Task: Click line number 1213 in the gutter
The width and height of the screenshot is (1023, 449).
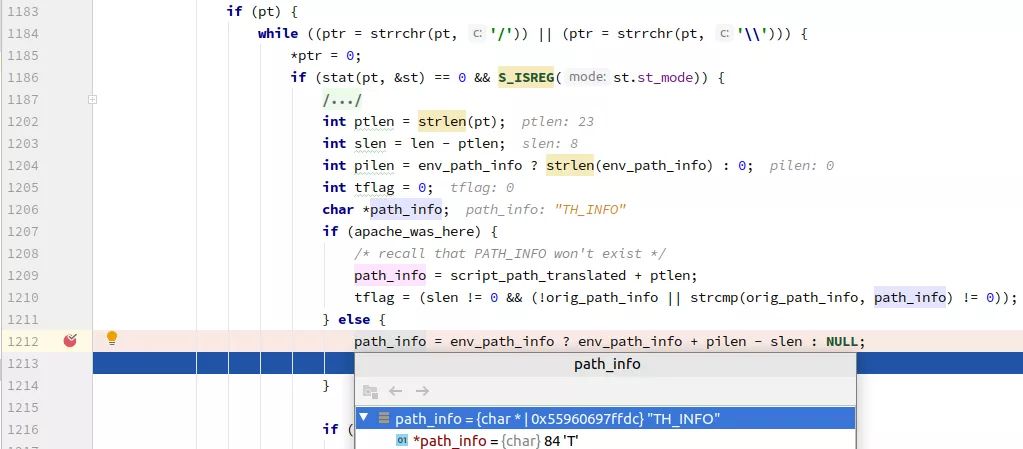Action: coord(23,364)
